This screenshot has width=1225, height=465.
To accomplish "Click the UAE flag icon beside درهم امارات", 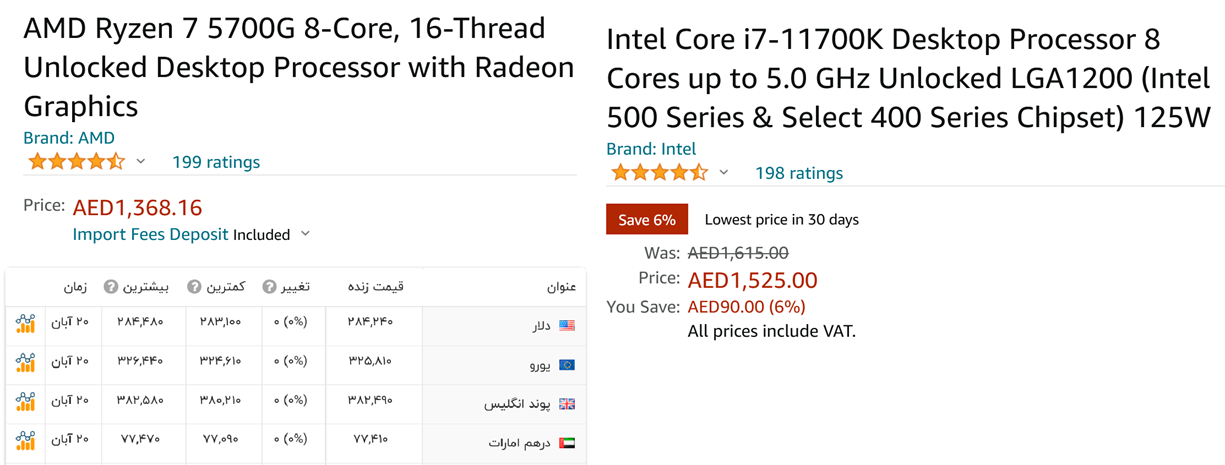I will 567,442.
